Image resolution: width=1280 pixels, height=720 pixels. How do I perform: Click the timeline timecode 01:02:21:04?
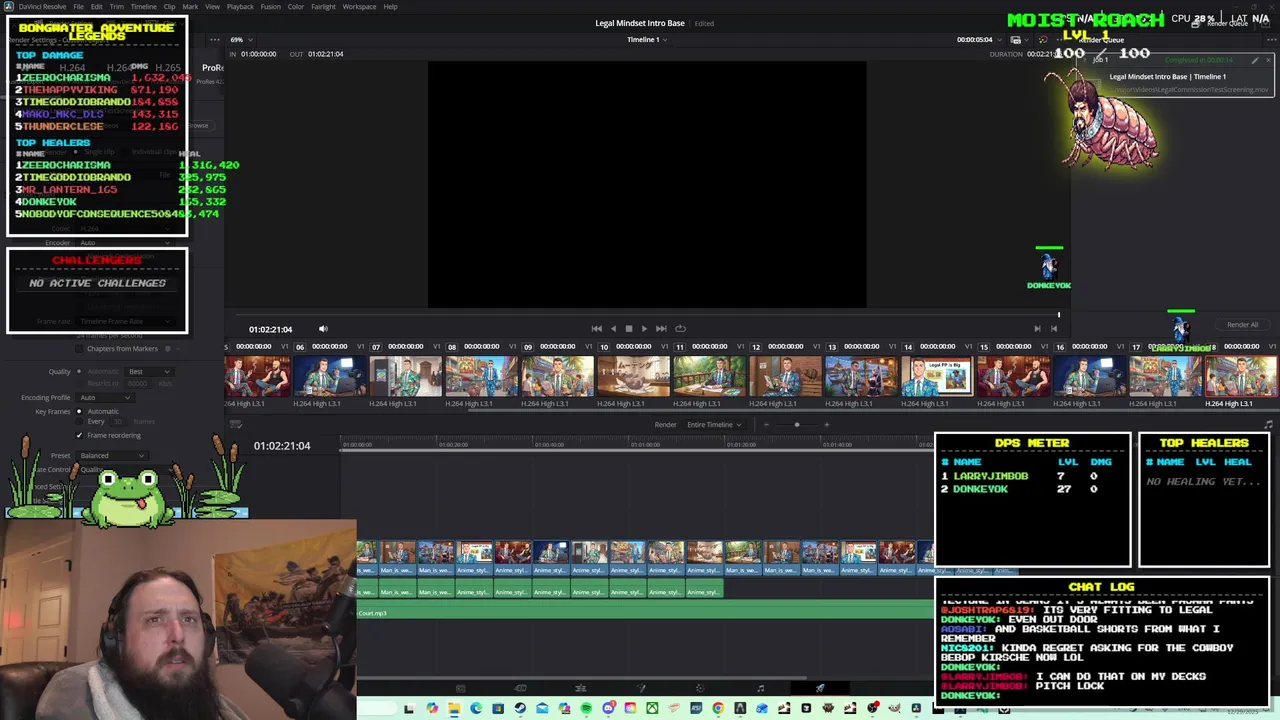tap(282, 446)
